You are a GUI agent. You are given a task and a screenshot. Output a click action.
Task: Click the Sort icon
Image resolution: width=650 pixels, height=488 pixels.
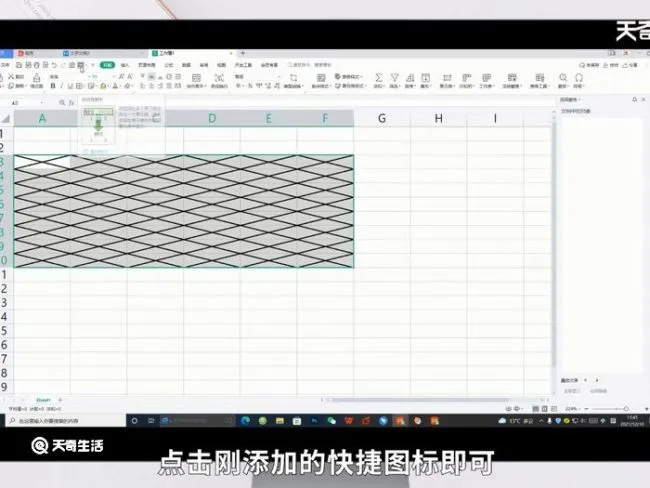410,78
